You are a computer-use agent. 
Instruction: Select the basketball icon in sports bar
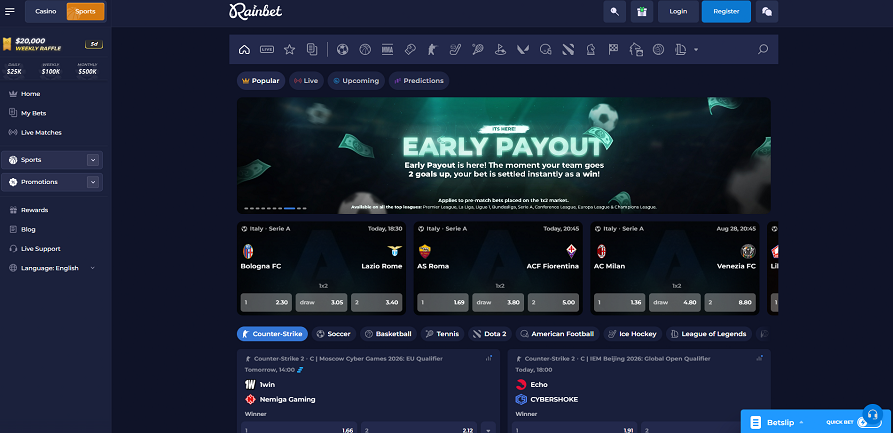pyautogui.click(x=365, y=50)
